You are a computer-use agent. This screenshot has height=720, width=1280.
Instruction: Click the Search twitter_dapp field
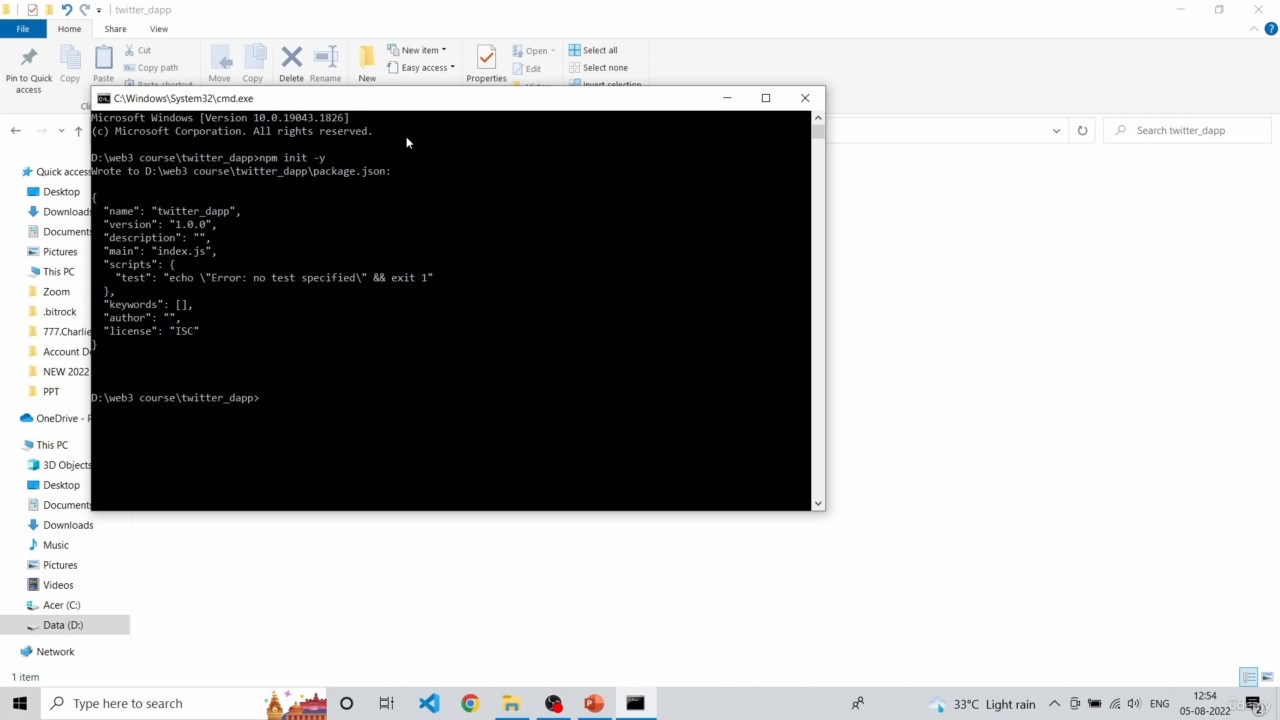tap(1188, 130)
